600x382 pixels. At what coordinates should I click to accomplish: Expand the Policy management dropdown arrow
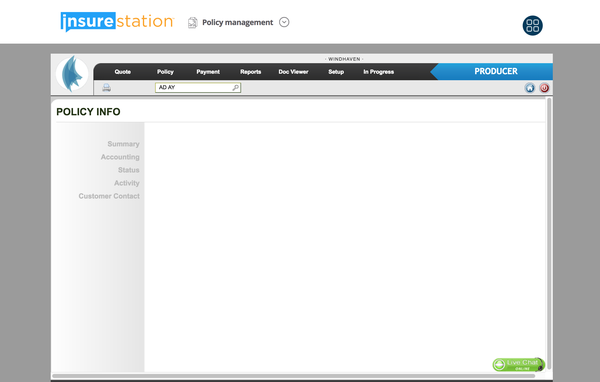click(x=284, y=22)
